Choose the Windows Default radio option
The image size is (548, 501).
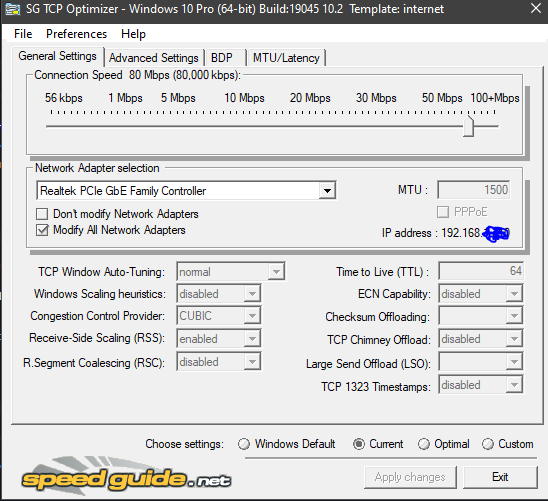(244, 444)
